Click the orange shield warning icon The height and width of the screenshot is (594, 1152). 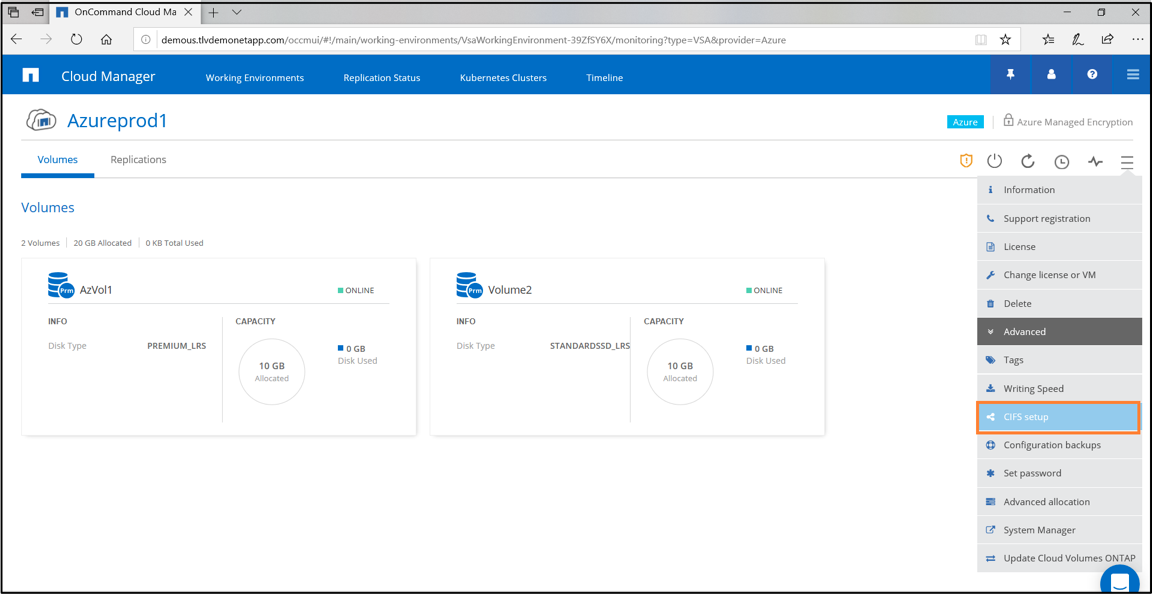[966, 161]
